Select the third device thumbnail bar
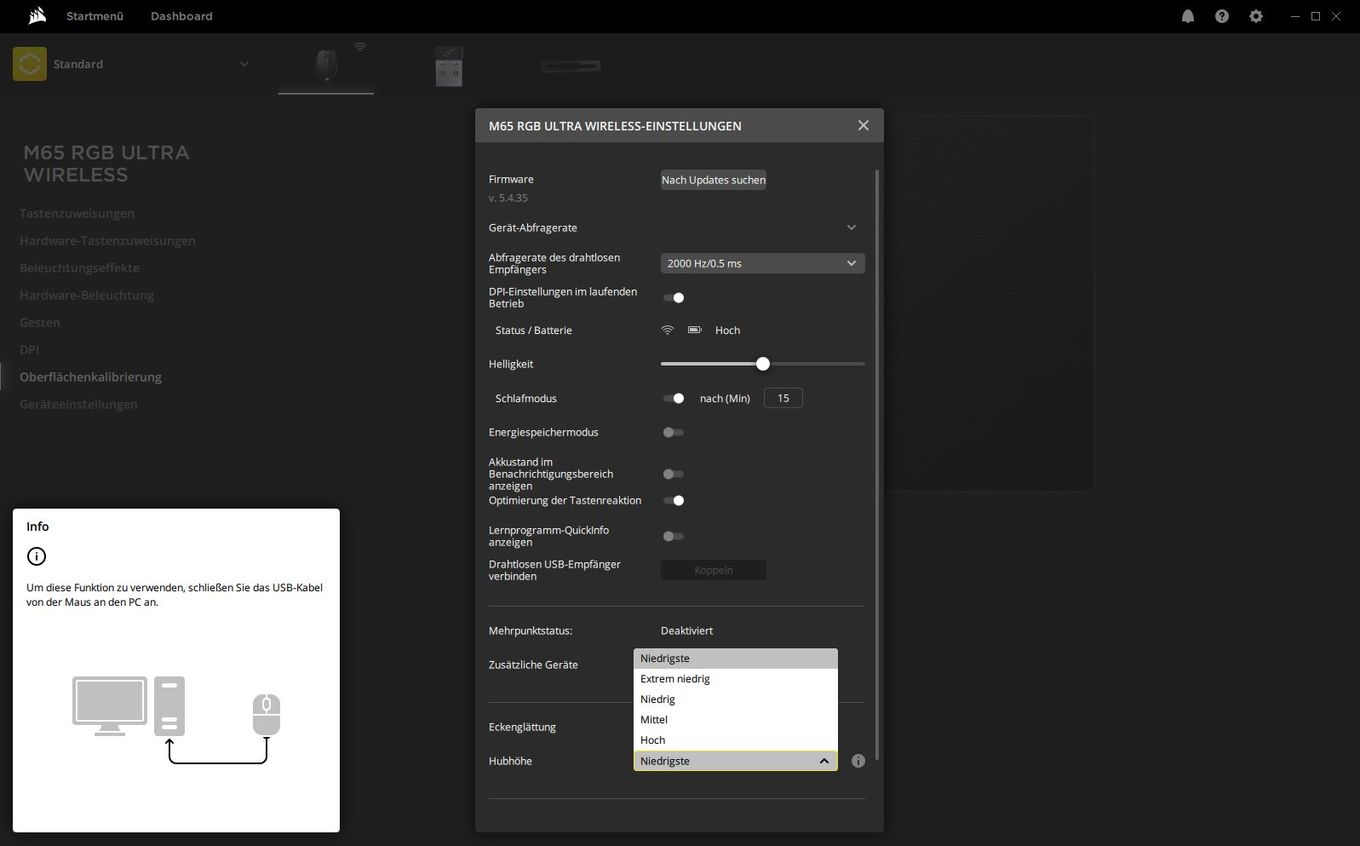Image resolution: width=1360 pixels, height=846 pixels. tap(571, 67)
